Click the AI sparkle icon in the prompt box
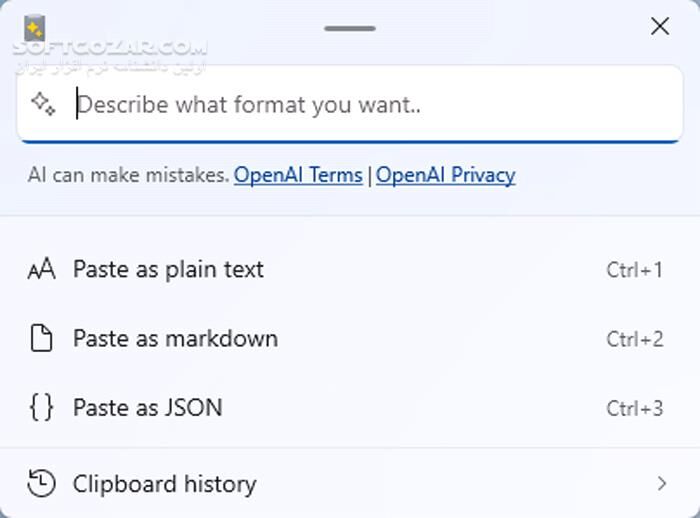Viewport: 700px width, 518px height. click(x=43, y=103)
